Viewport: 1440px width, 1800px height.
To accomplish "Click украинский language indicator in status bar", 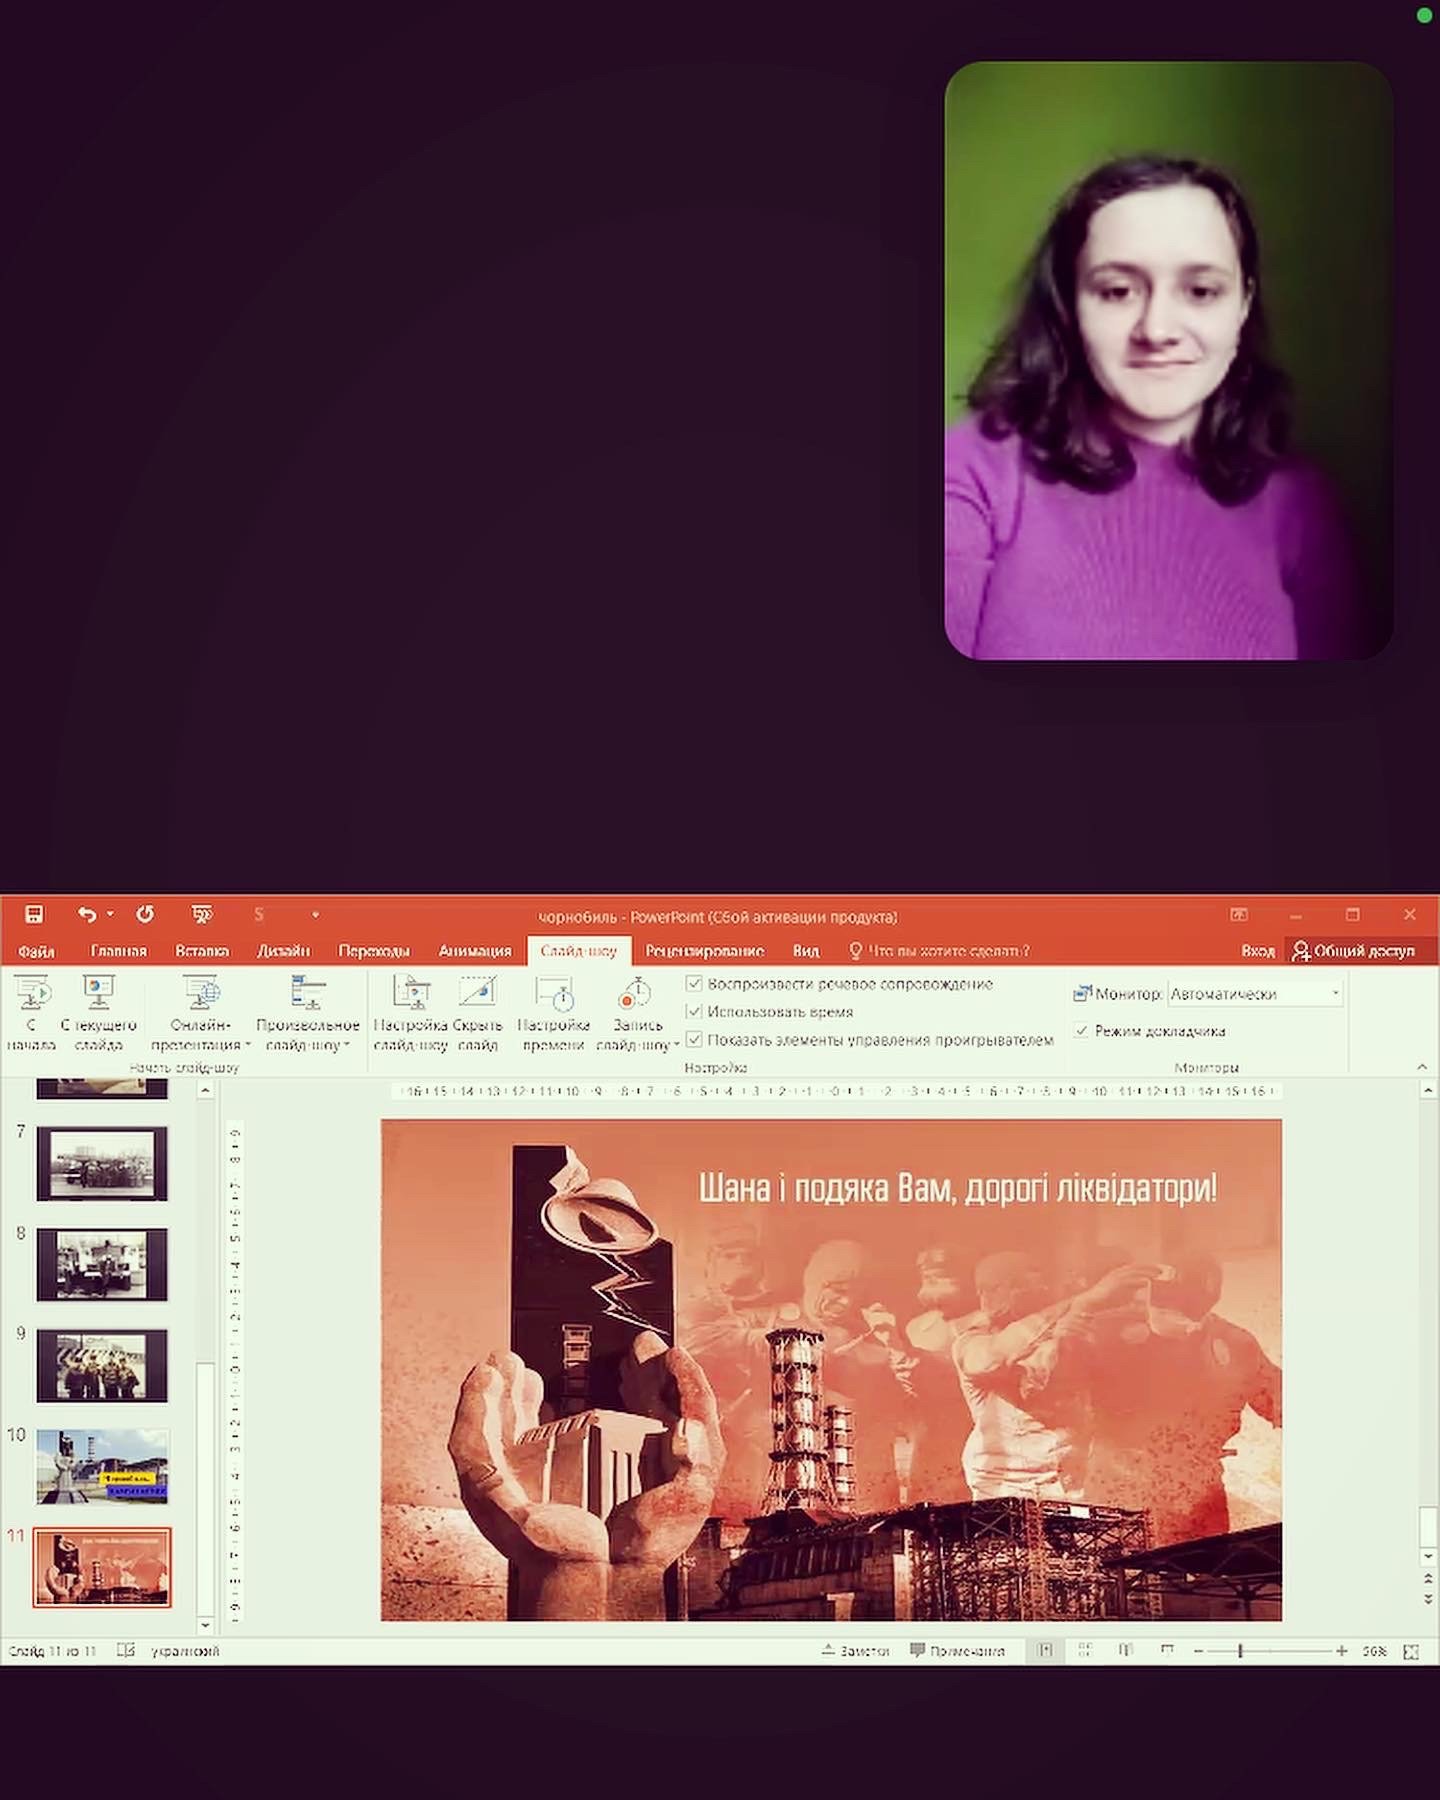I will coord(185,1651).
